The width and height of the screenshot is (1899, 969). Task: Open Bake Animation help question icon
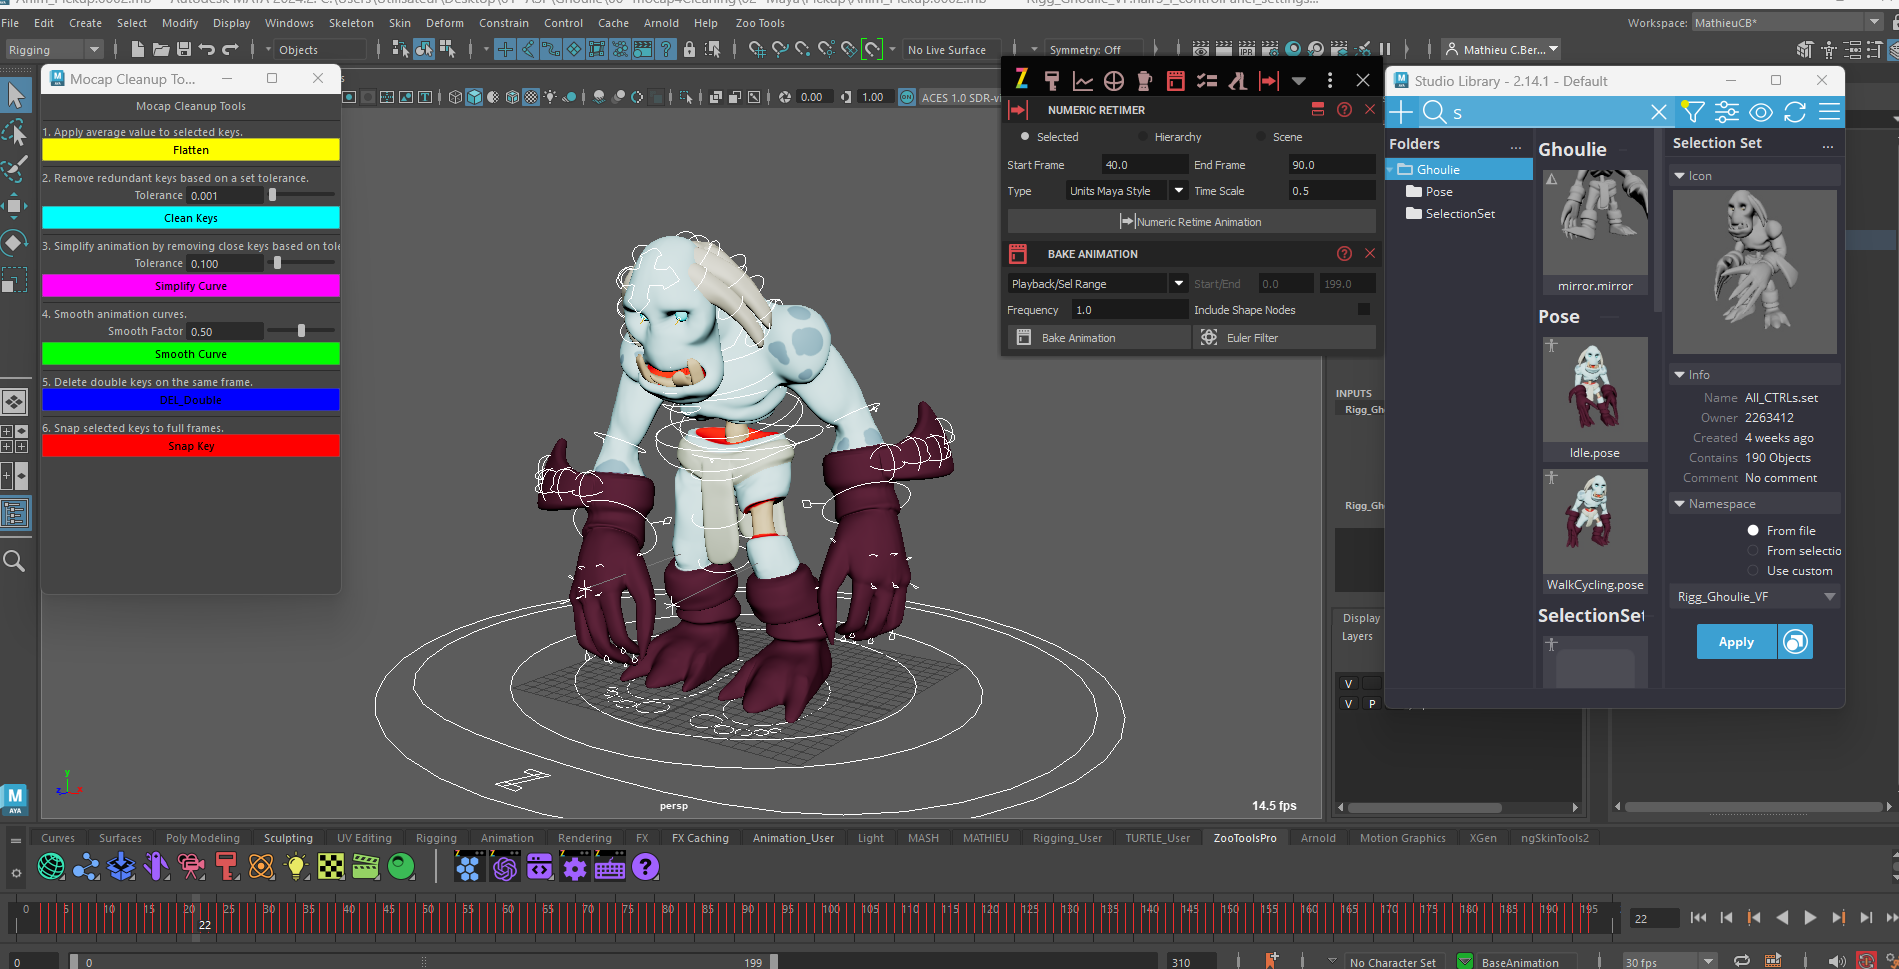(1344, 254)
